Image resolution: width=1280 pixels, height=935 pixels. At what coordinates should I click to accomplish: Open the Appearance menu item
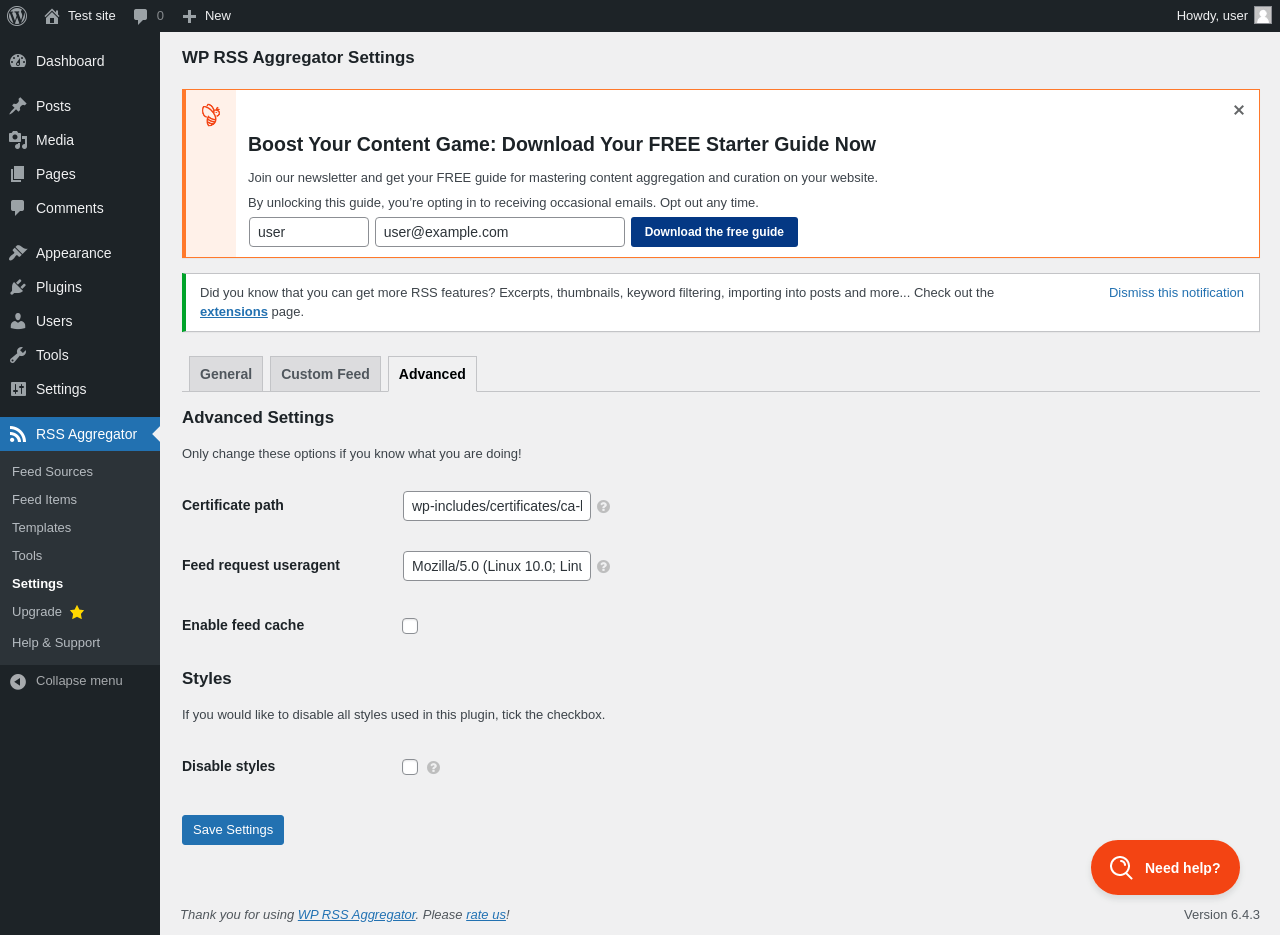[x=80, y=253]
